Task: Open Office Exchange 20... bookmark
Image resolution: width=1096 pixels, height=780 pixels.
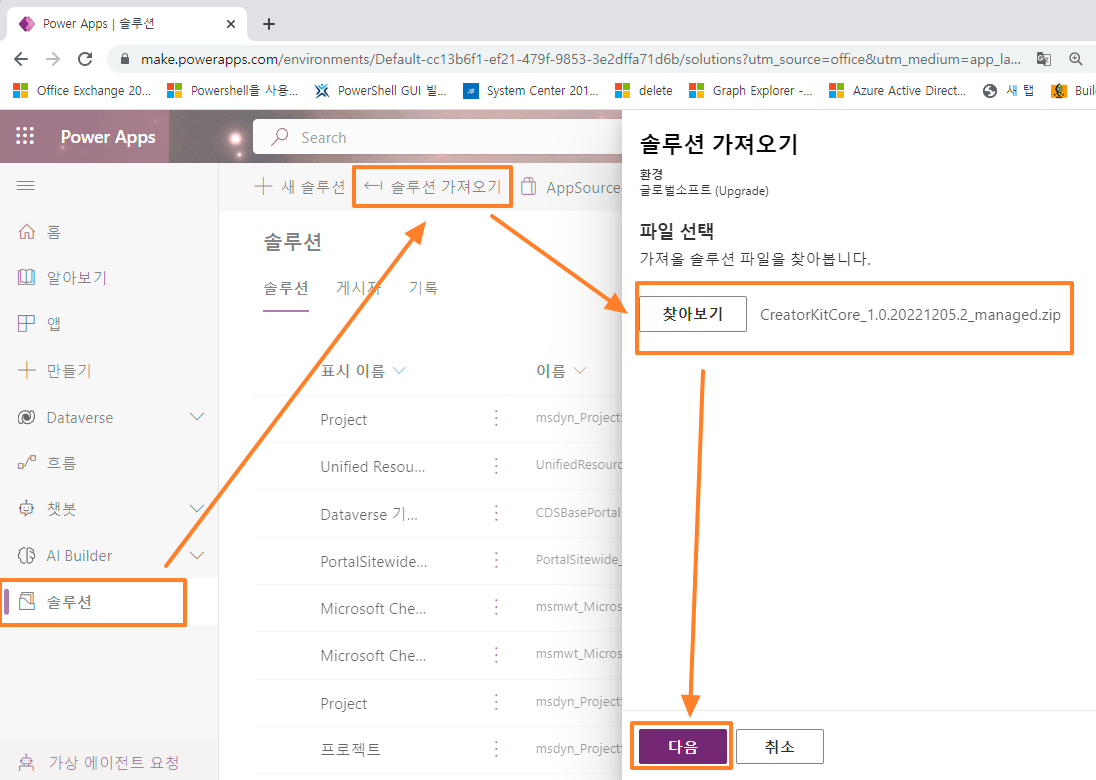Action: (x=82, y=90)
